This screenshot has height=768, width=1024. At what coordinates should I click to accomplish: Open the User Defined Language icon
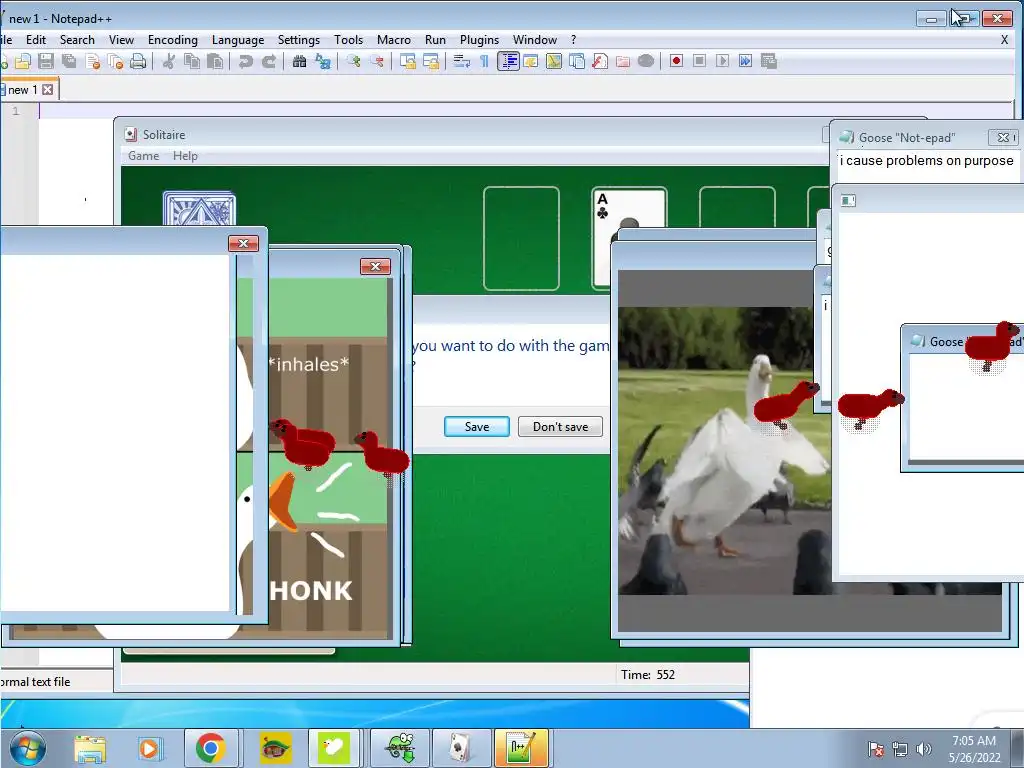point(530,61)
